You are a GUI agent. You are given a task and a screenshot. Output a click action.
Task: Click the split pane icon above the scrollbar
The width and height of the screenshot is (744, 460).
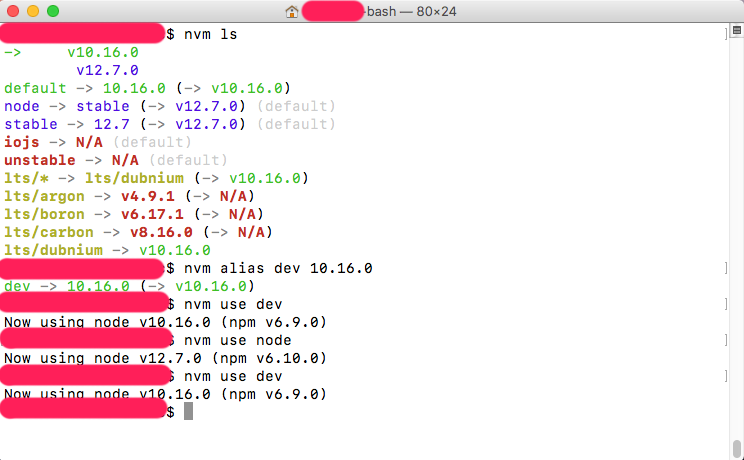tap(736, 34)
